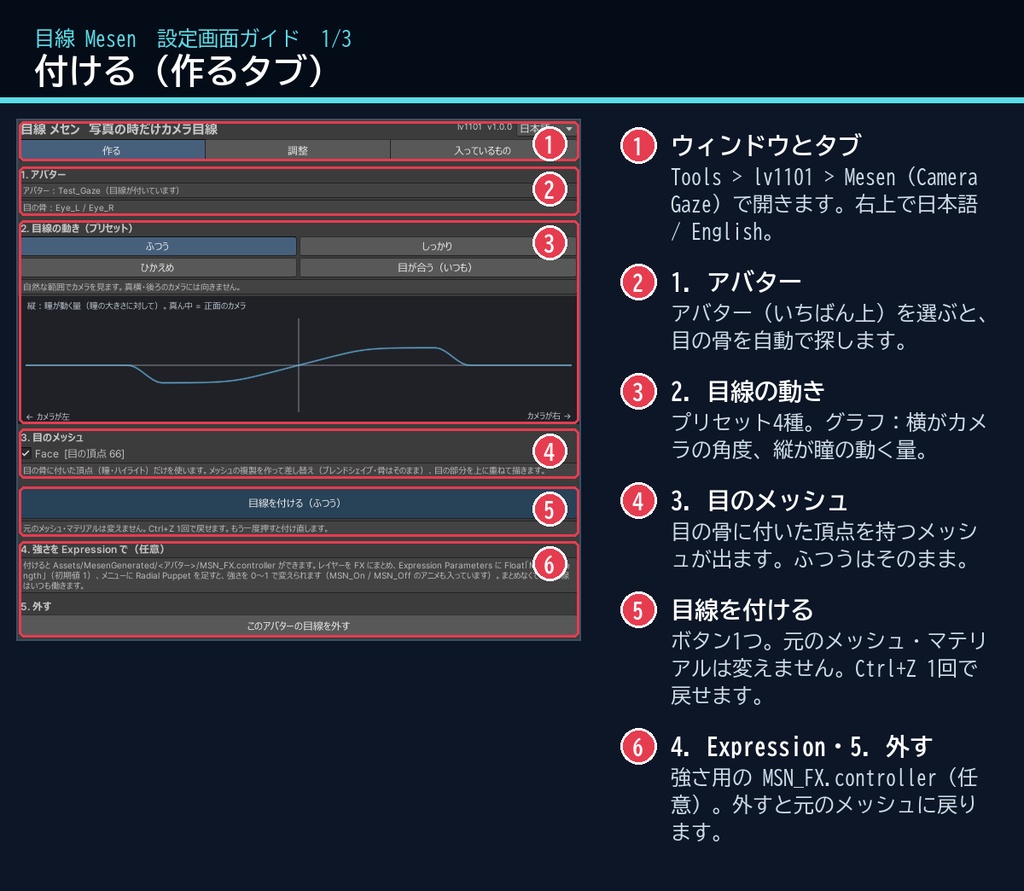Select the ふつう gaze preset

coord(158,246)
